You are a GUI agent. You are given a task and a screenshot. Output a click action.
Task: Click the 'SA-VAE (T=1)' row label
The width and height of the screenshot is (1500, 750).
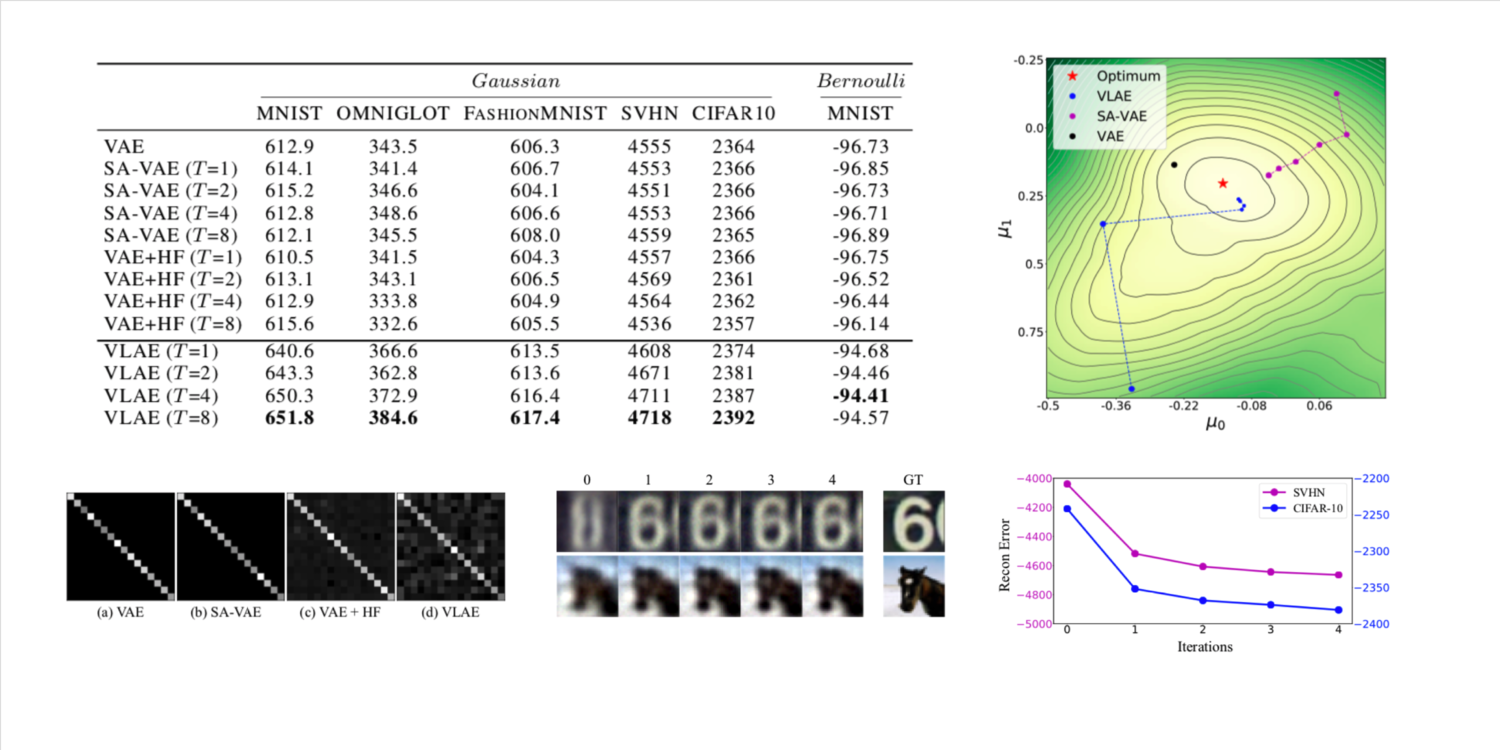coord(171,169)
